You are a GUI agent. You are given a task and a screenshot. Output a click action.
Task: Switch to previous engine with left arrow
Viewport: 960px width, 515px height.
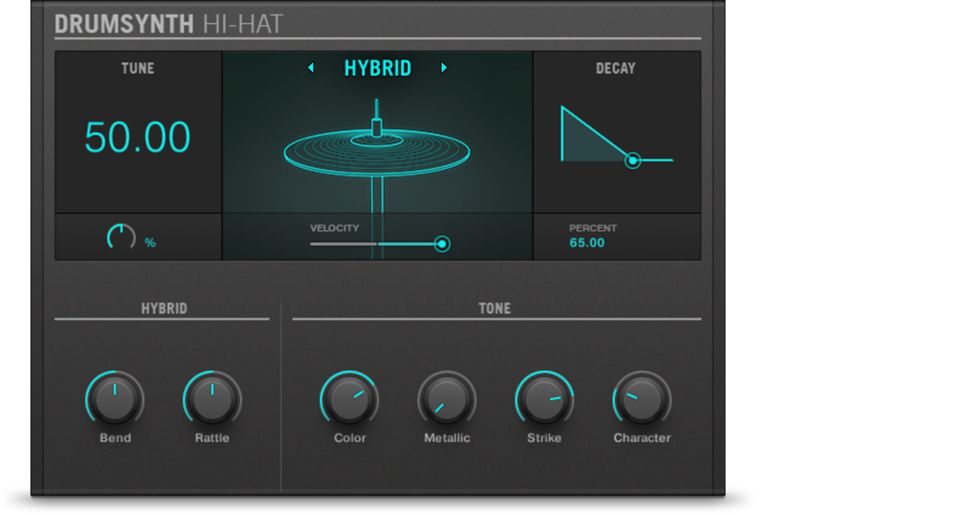(x=310, y=68)
